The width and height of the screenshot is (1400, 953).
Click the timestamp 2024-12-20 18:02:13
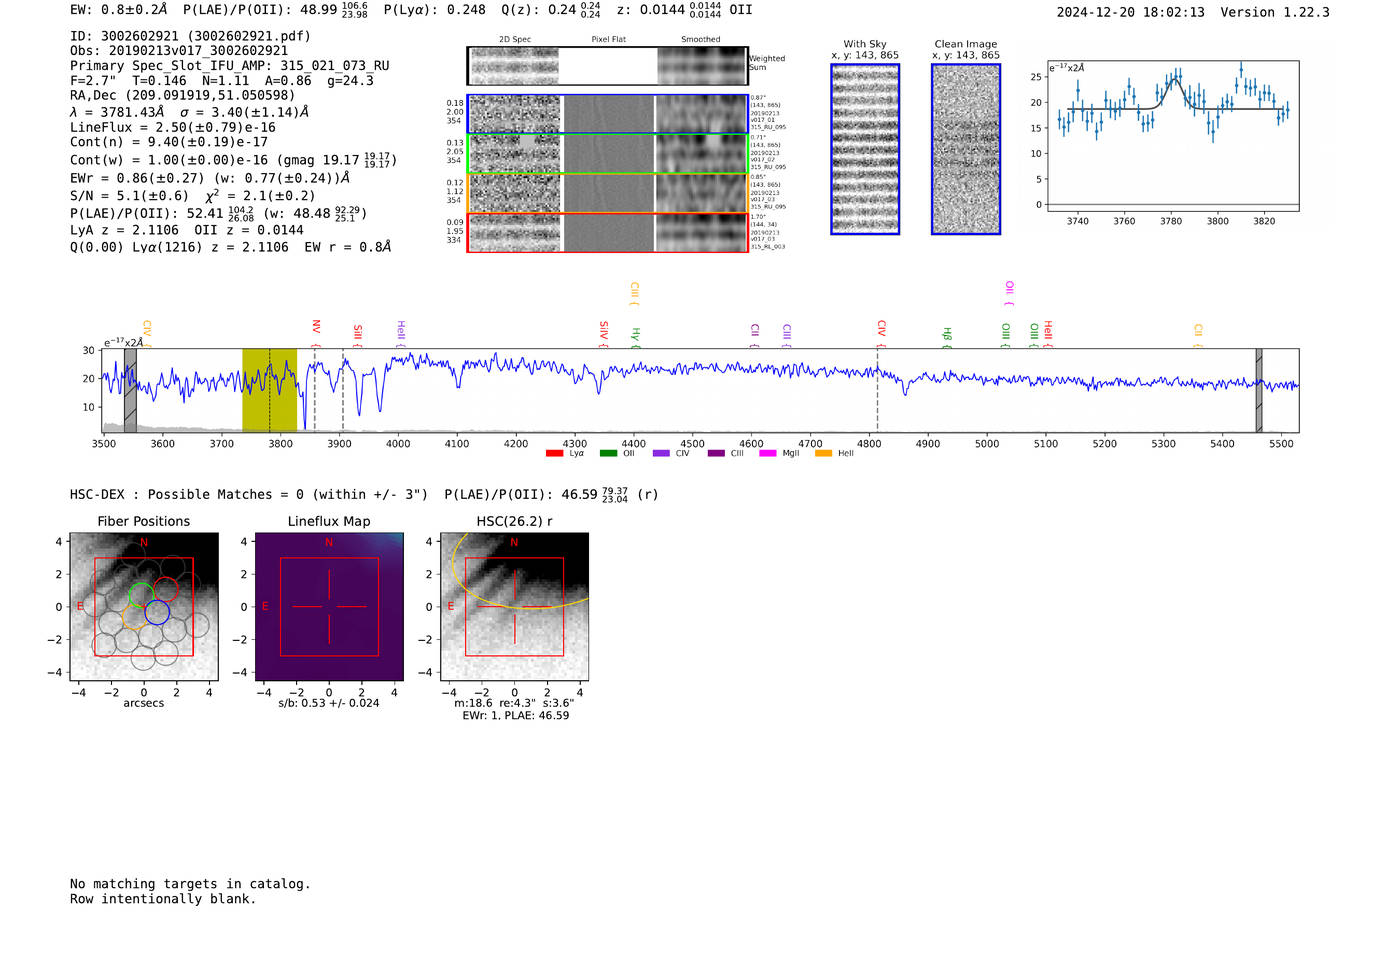(1131, 12)
